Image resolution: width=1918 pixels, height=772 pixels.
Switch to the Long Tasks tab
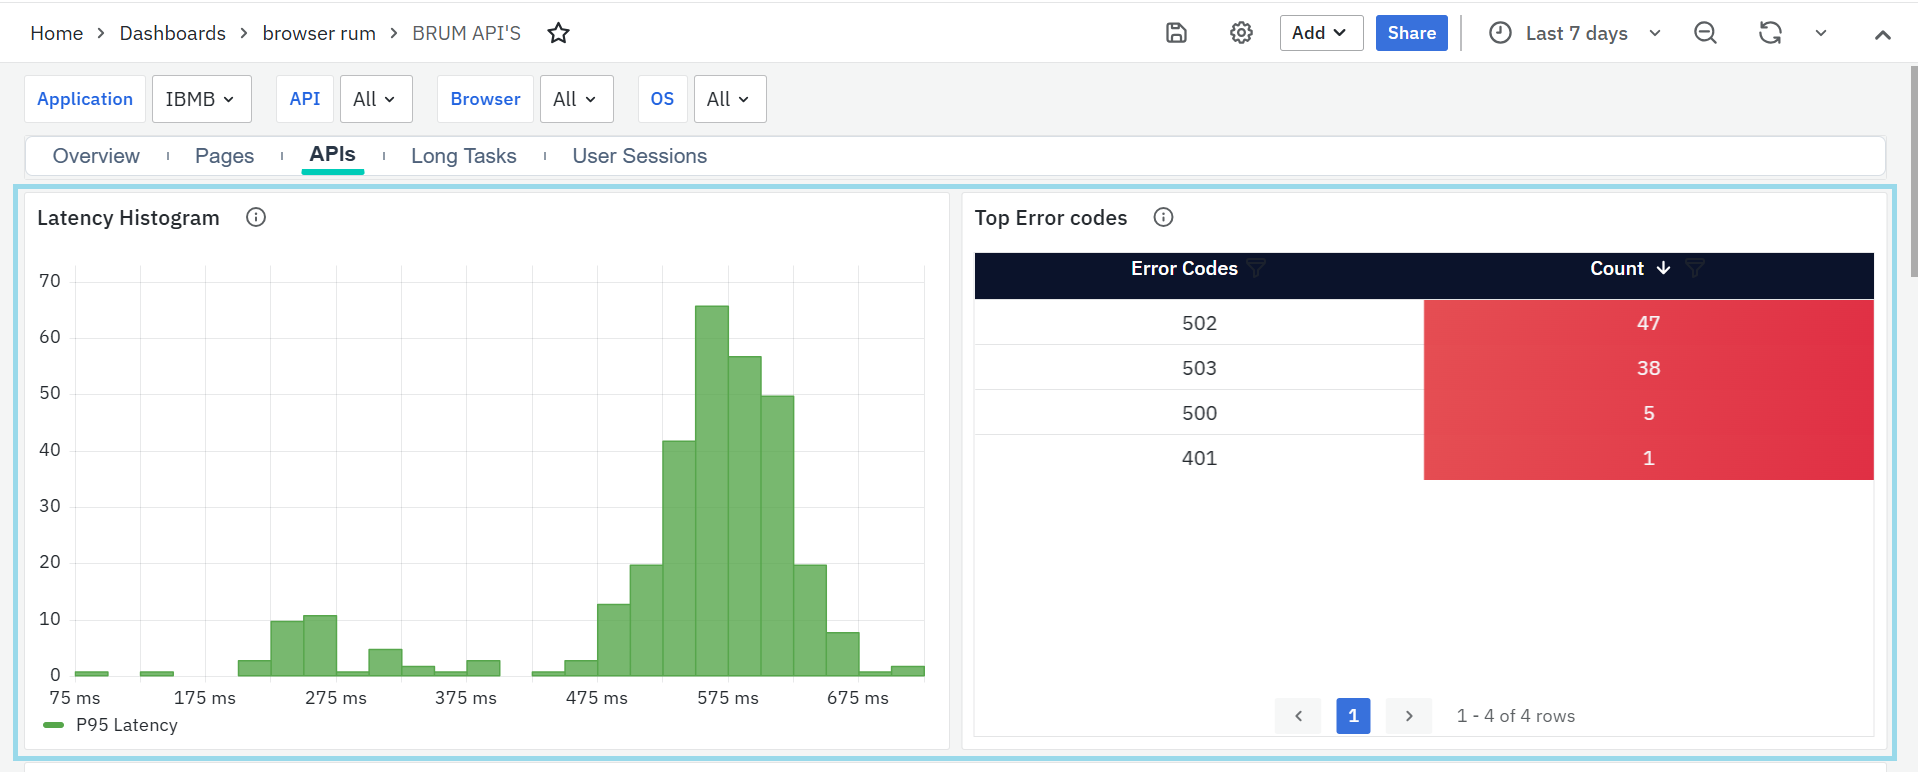(463, 156)
